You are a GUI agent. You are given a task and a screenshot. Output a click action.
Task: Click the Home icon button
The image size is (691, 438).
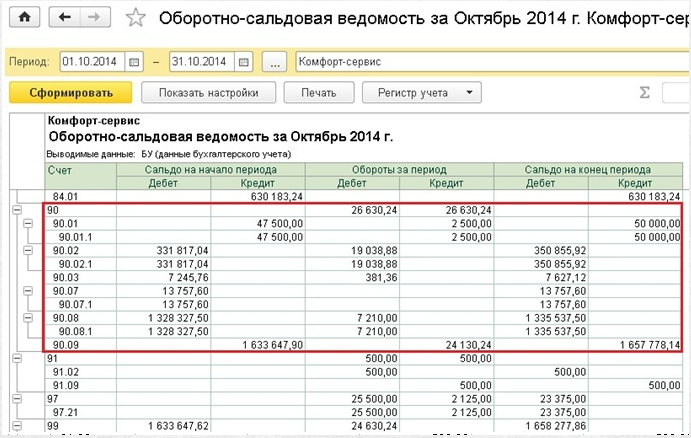tap(25, 18)
